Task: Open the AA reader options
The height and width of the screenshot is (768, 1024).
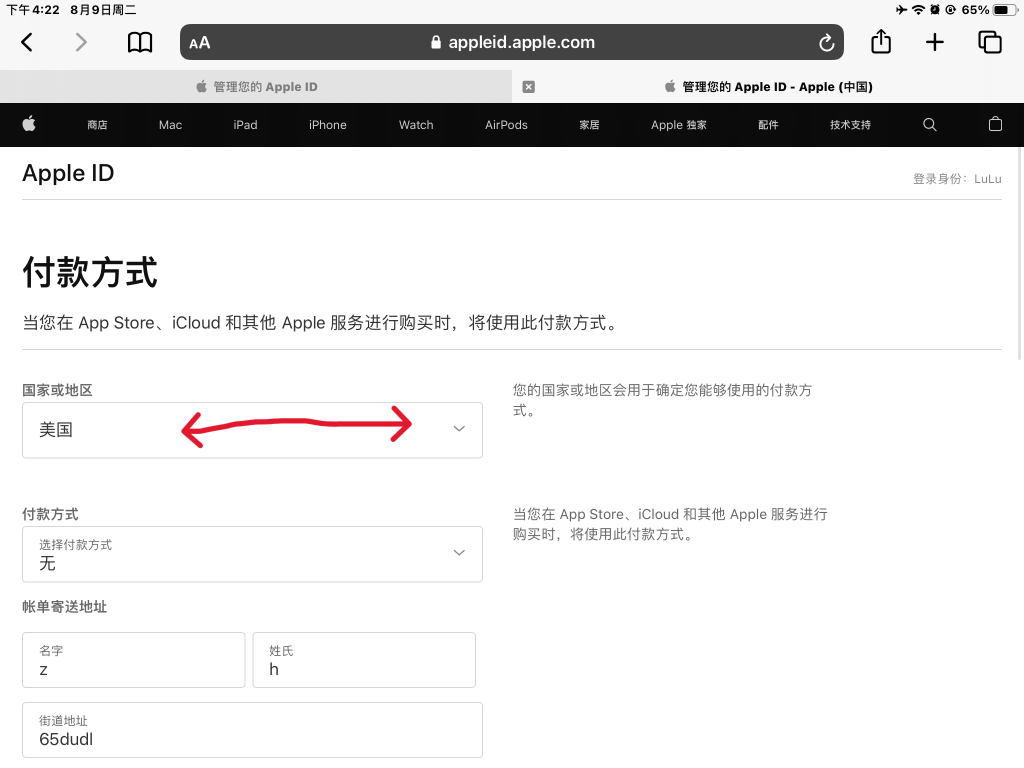Action: (199, 43)
